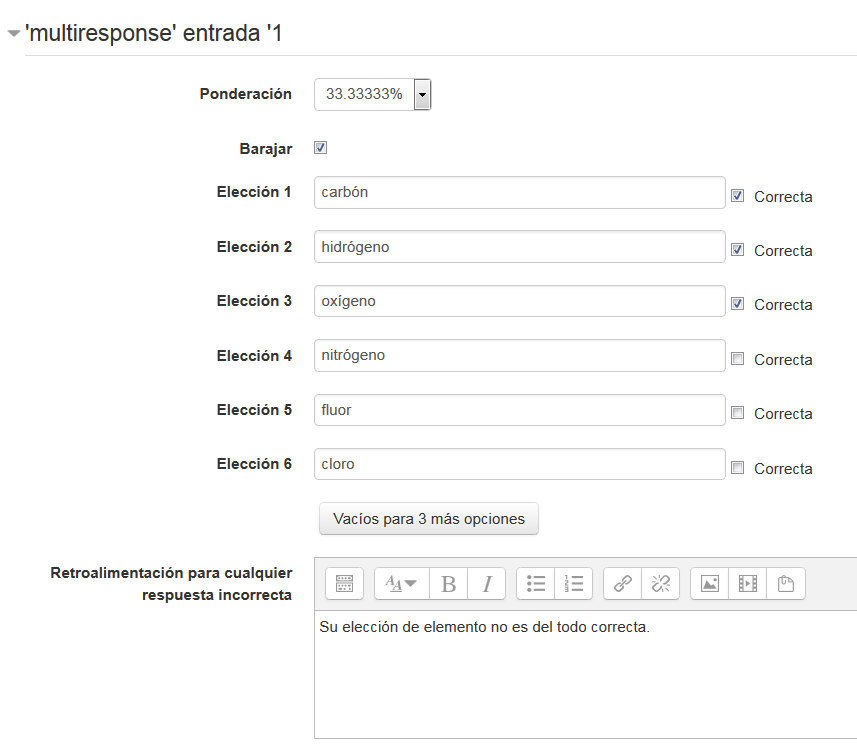This screenshot has width=857, height=755.
Task: Open the paragraph styles menu in the editor
Action: pos(401,584)
